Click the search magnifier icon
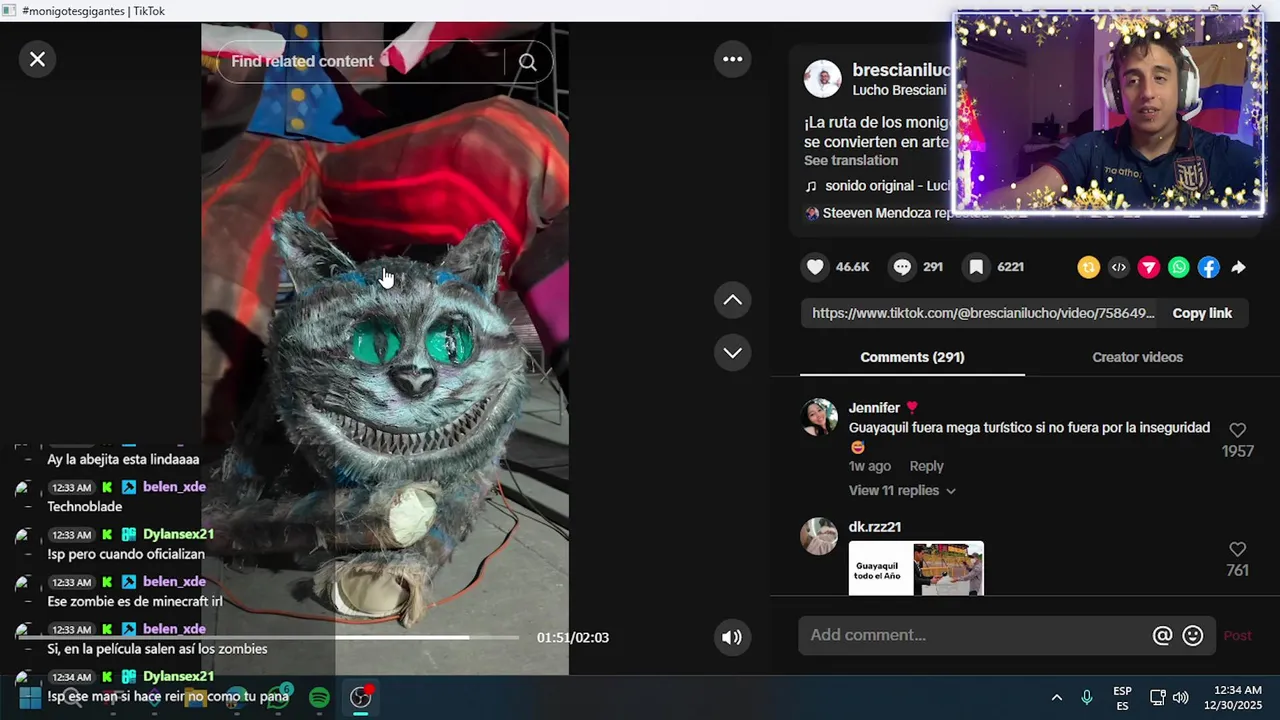The width and height of the screenshot is (1280, 720). (527, 62)
